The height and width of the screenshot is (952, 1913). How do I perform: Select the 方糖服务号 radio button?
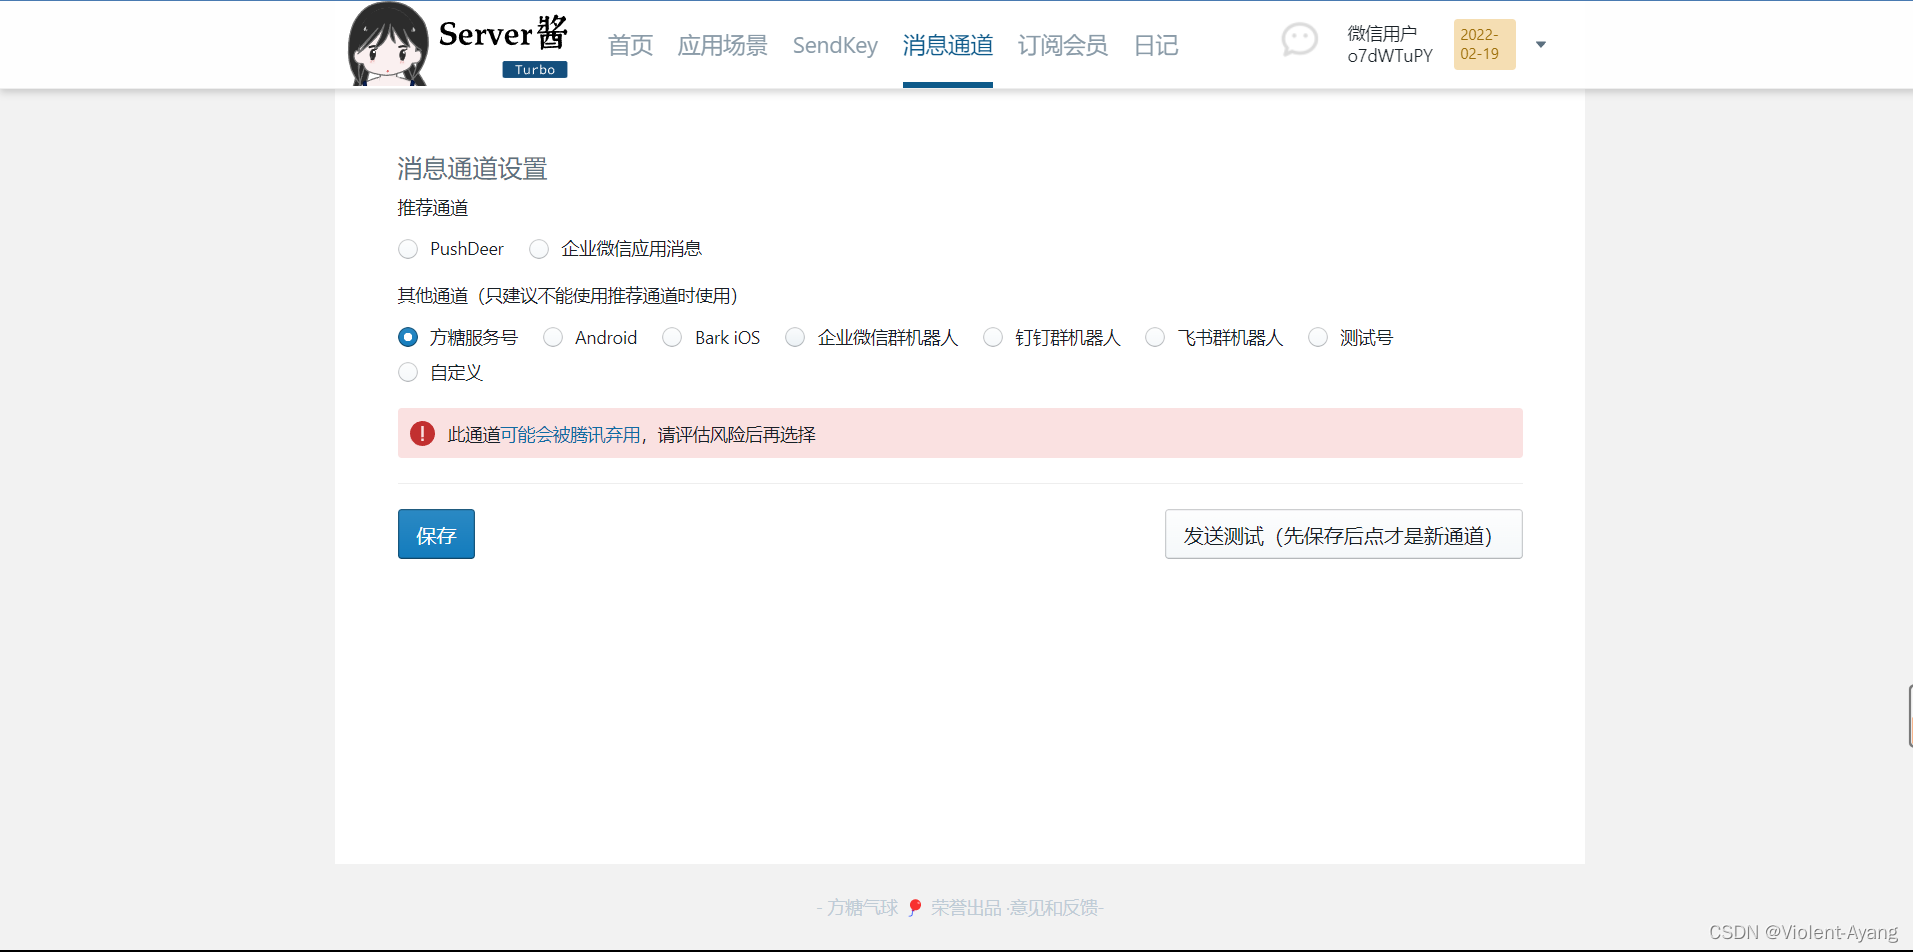[x=408, y=337]
